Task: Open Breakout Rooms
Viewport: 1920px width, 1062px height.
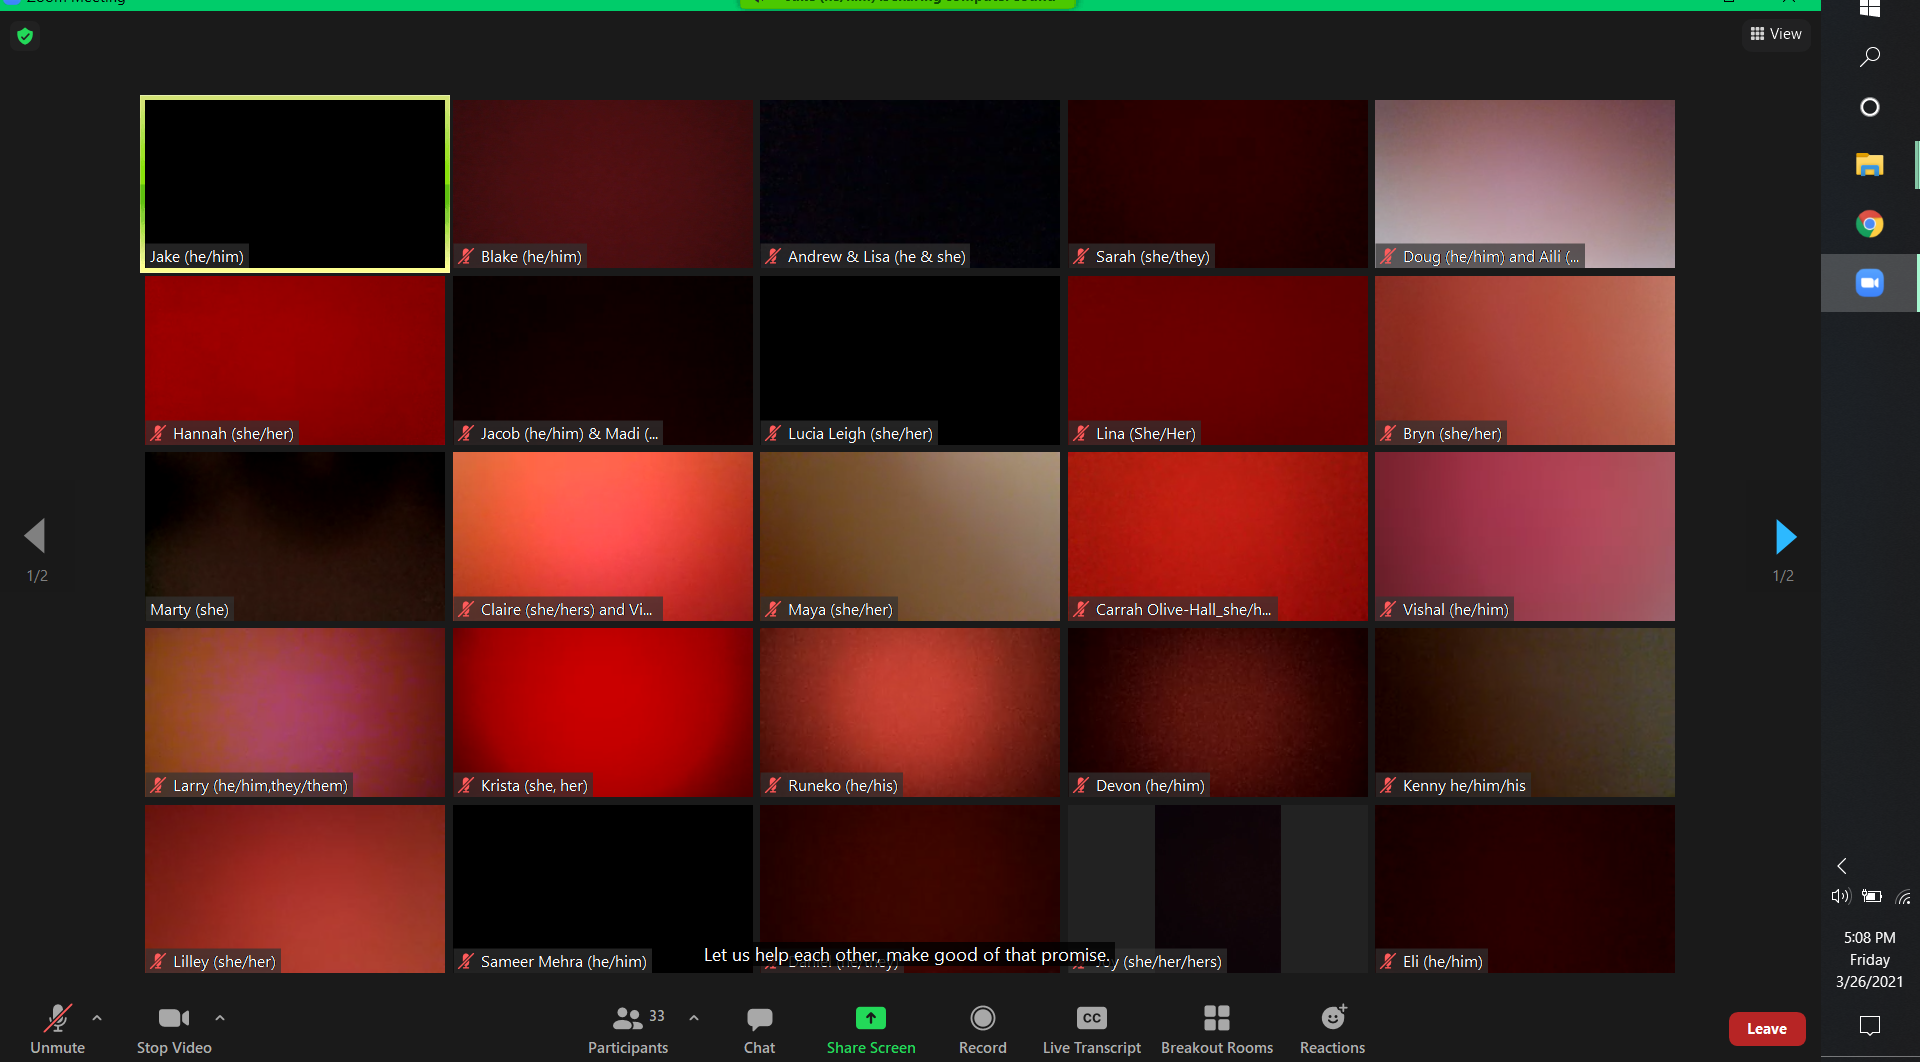Action: tap(1217, 1029)
